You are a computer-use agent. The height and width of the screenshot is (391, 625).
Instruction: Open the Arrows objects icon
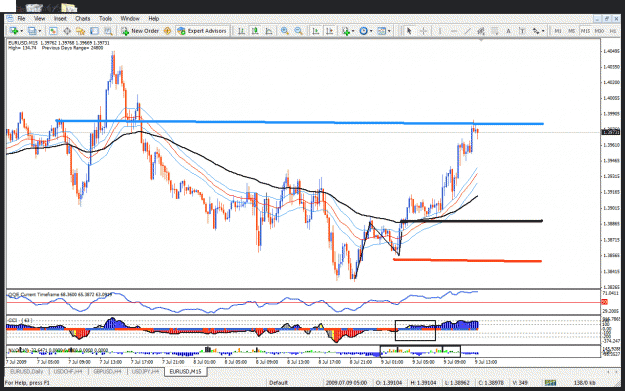[x=536, y=31]
